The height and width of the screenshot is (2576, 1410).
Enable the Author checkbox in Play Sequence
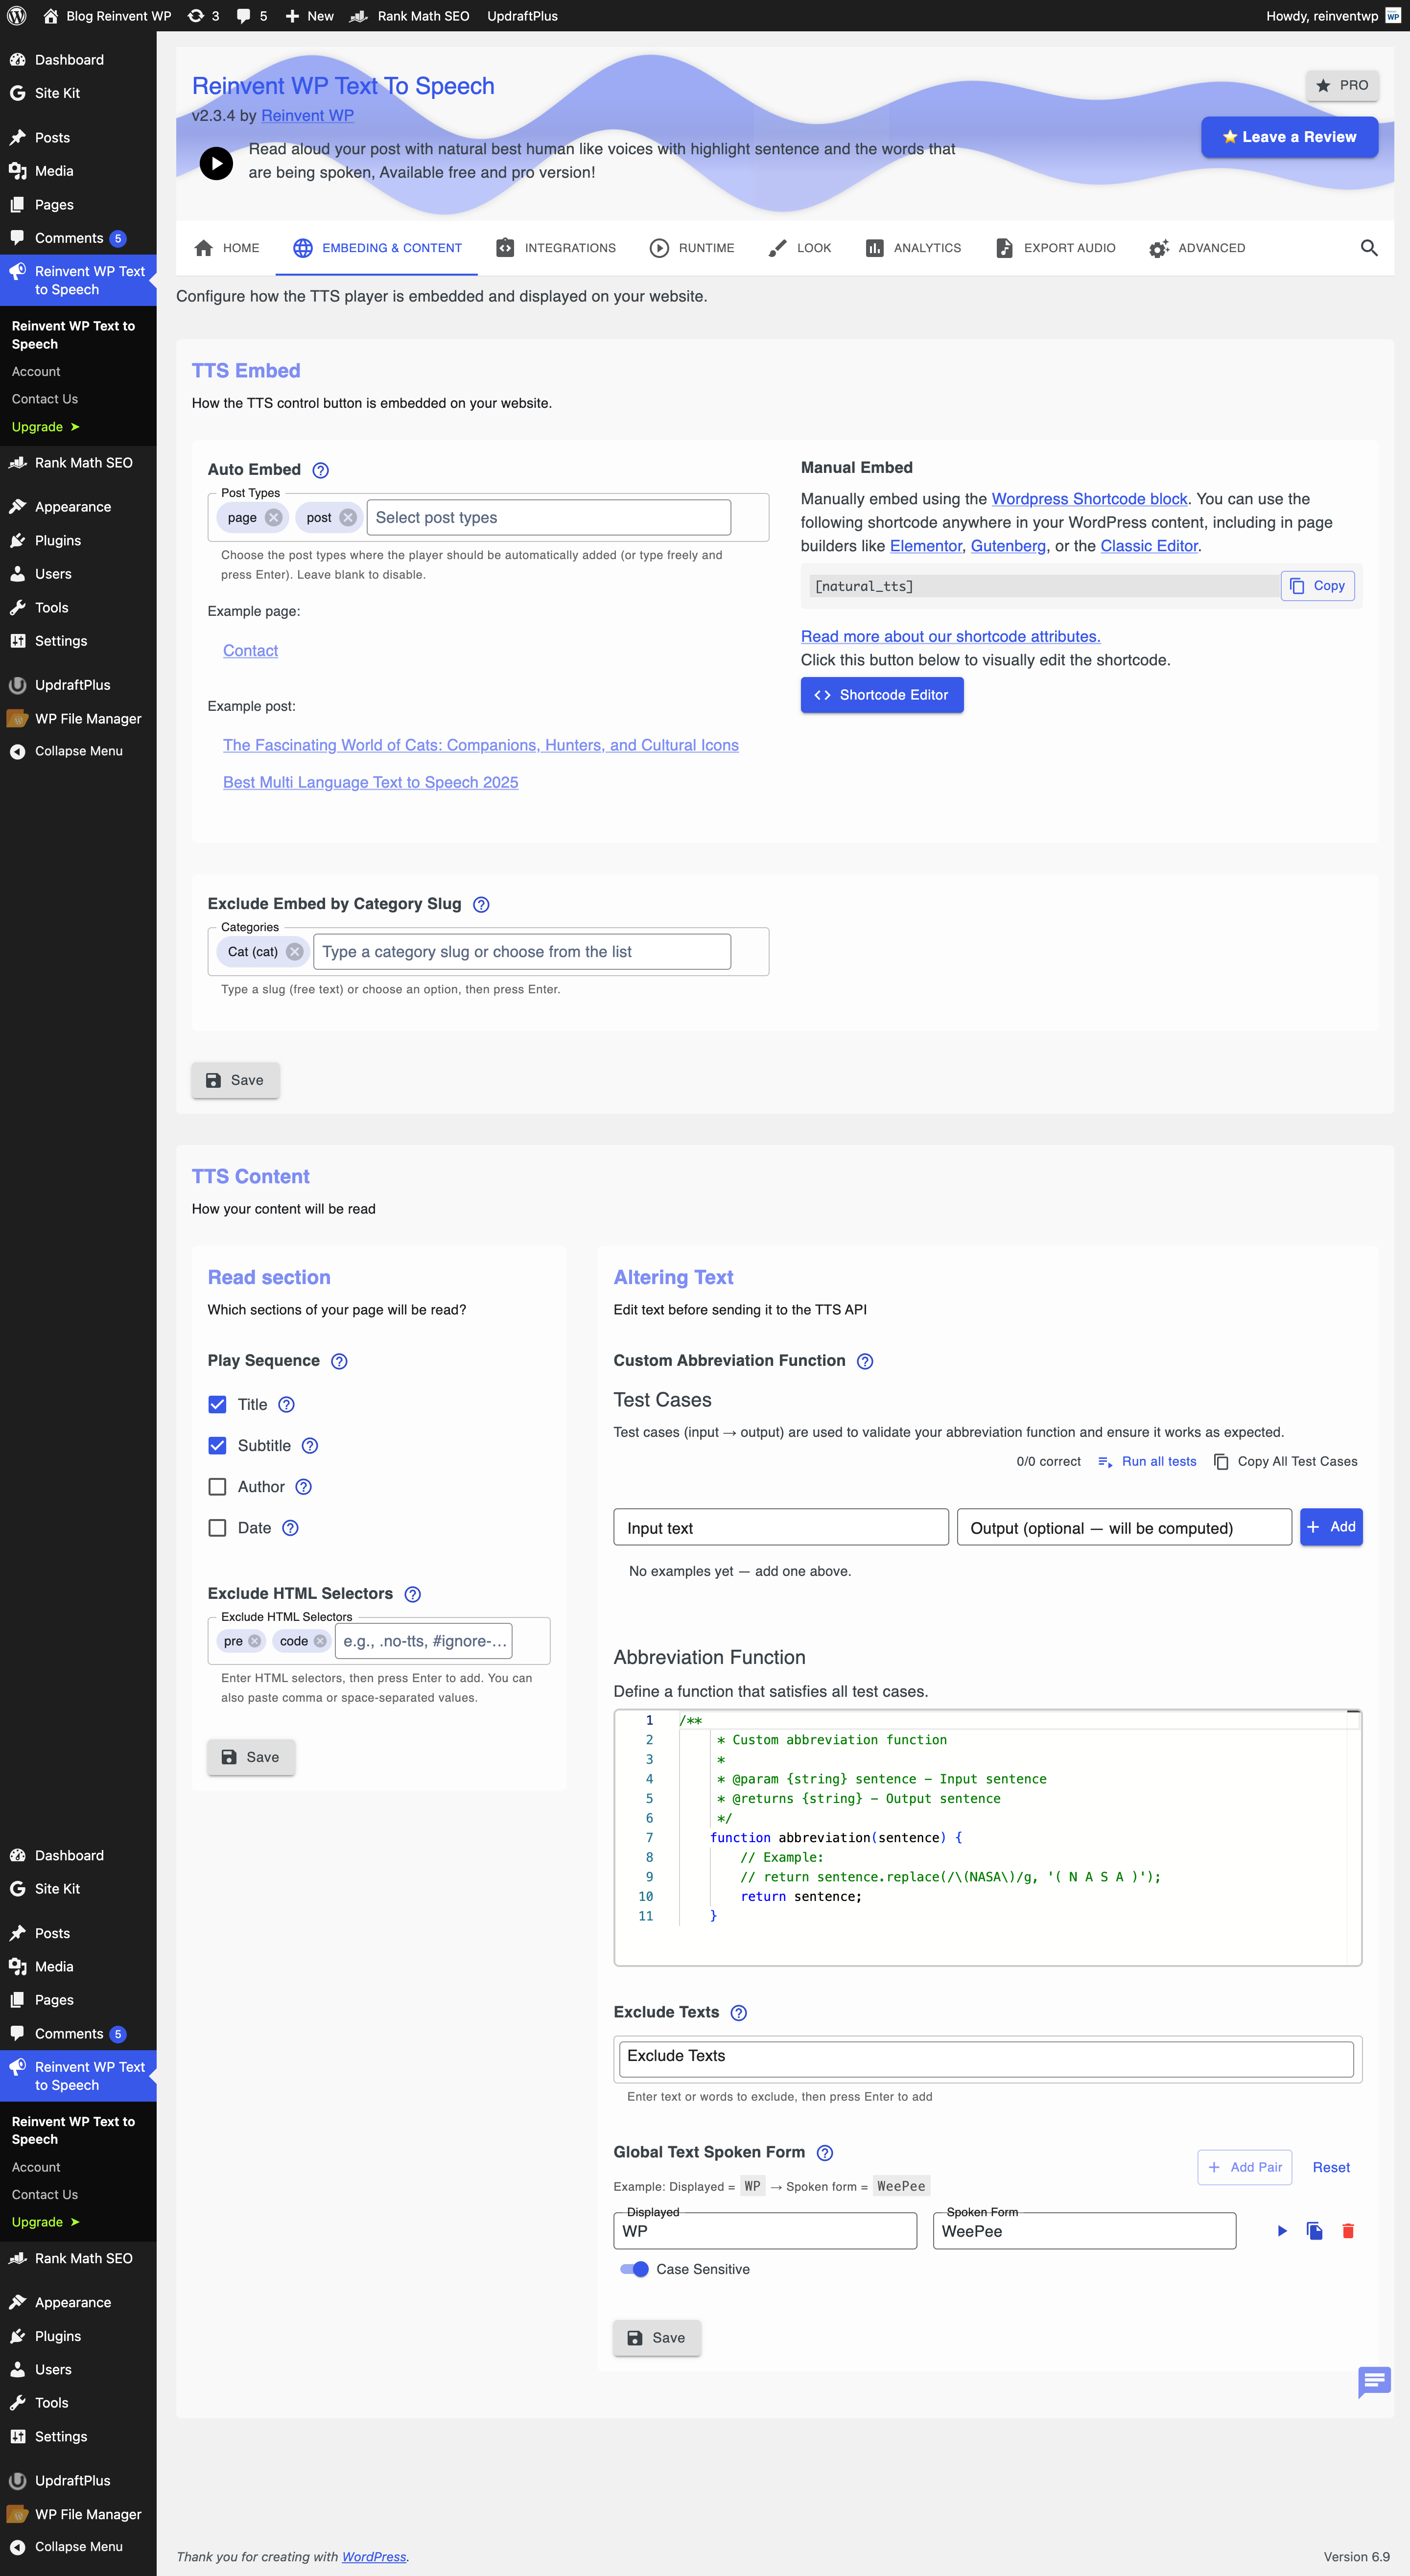(217, 1487)
